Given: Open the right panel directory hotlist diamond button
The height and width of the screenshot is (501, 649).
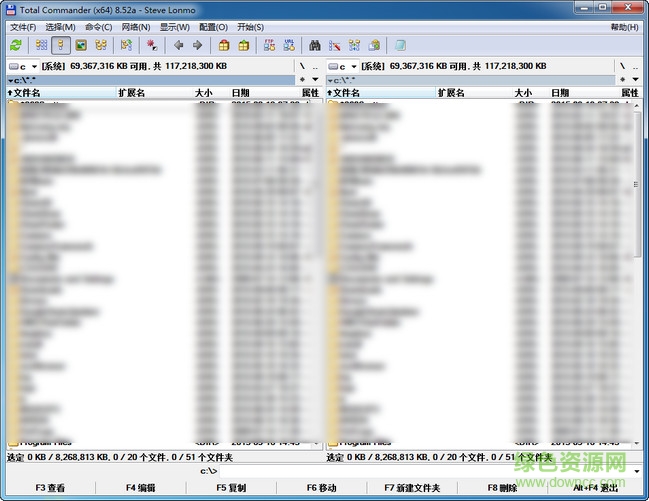Looking at the screenshot, I should (622, 79).
